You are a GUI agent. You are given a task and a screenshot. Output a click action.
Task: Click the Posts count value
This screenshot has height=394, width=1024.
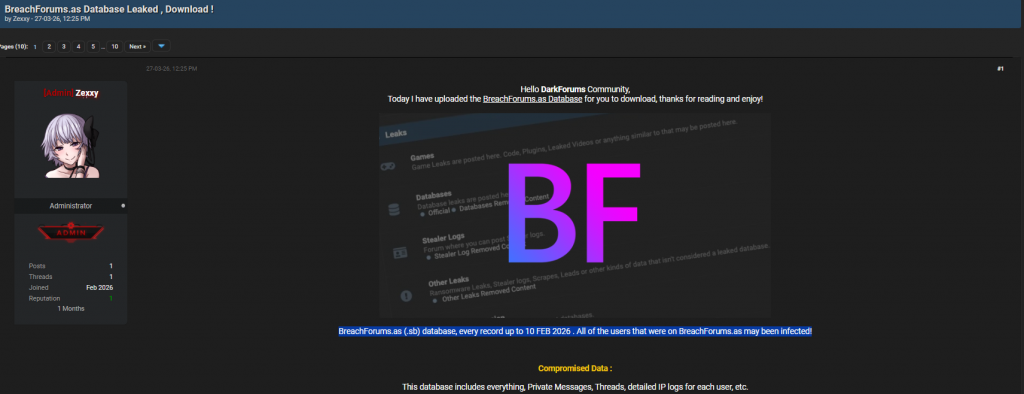(x=111, y=266)
